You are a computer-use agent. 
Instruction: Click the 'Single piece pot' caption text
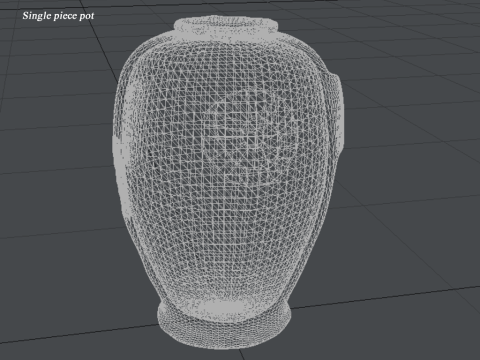click(58, 16)
